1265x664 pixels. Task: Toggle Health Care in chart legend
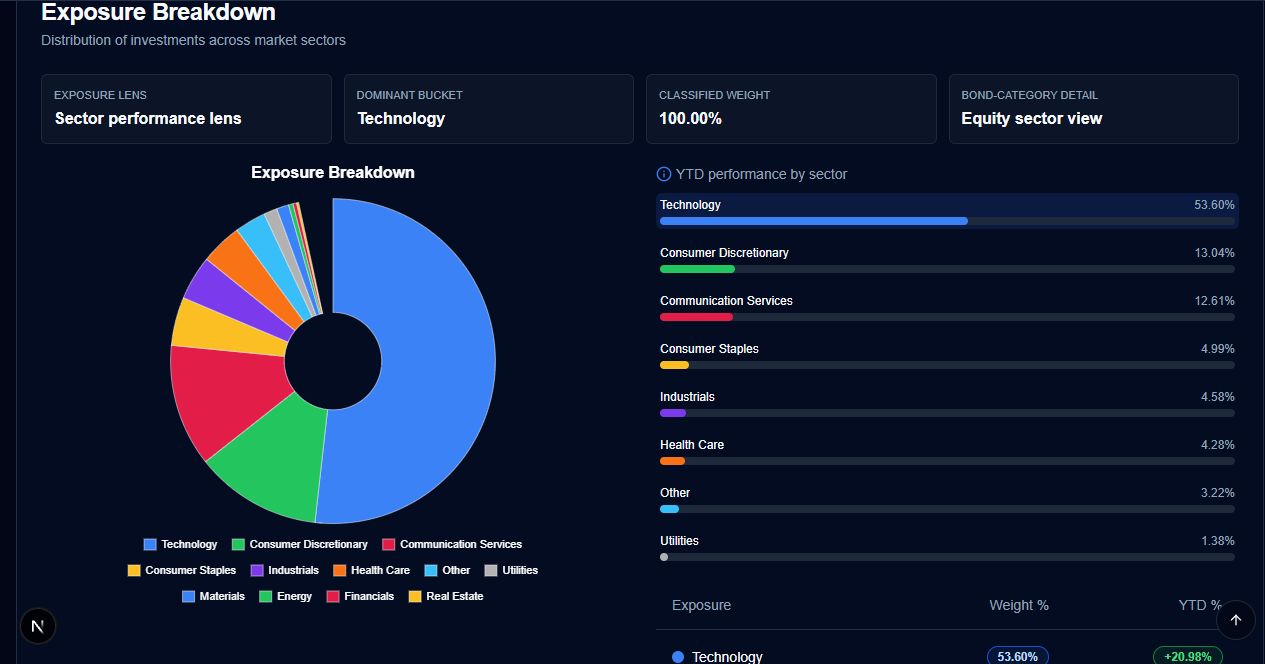pyautogui.click(x=371, y=570)
